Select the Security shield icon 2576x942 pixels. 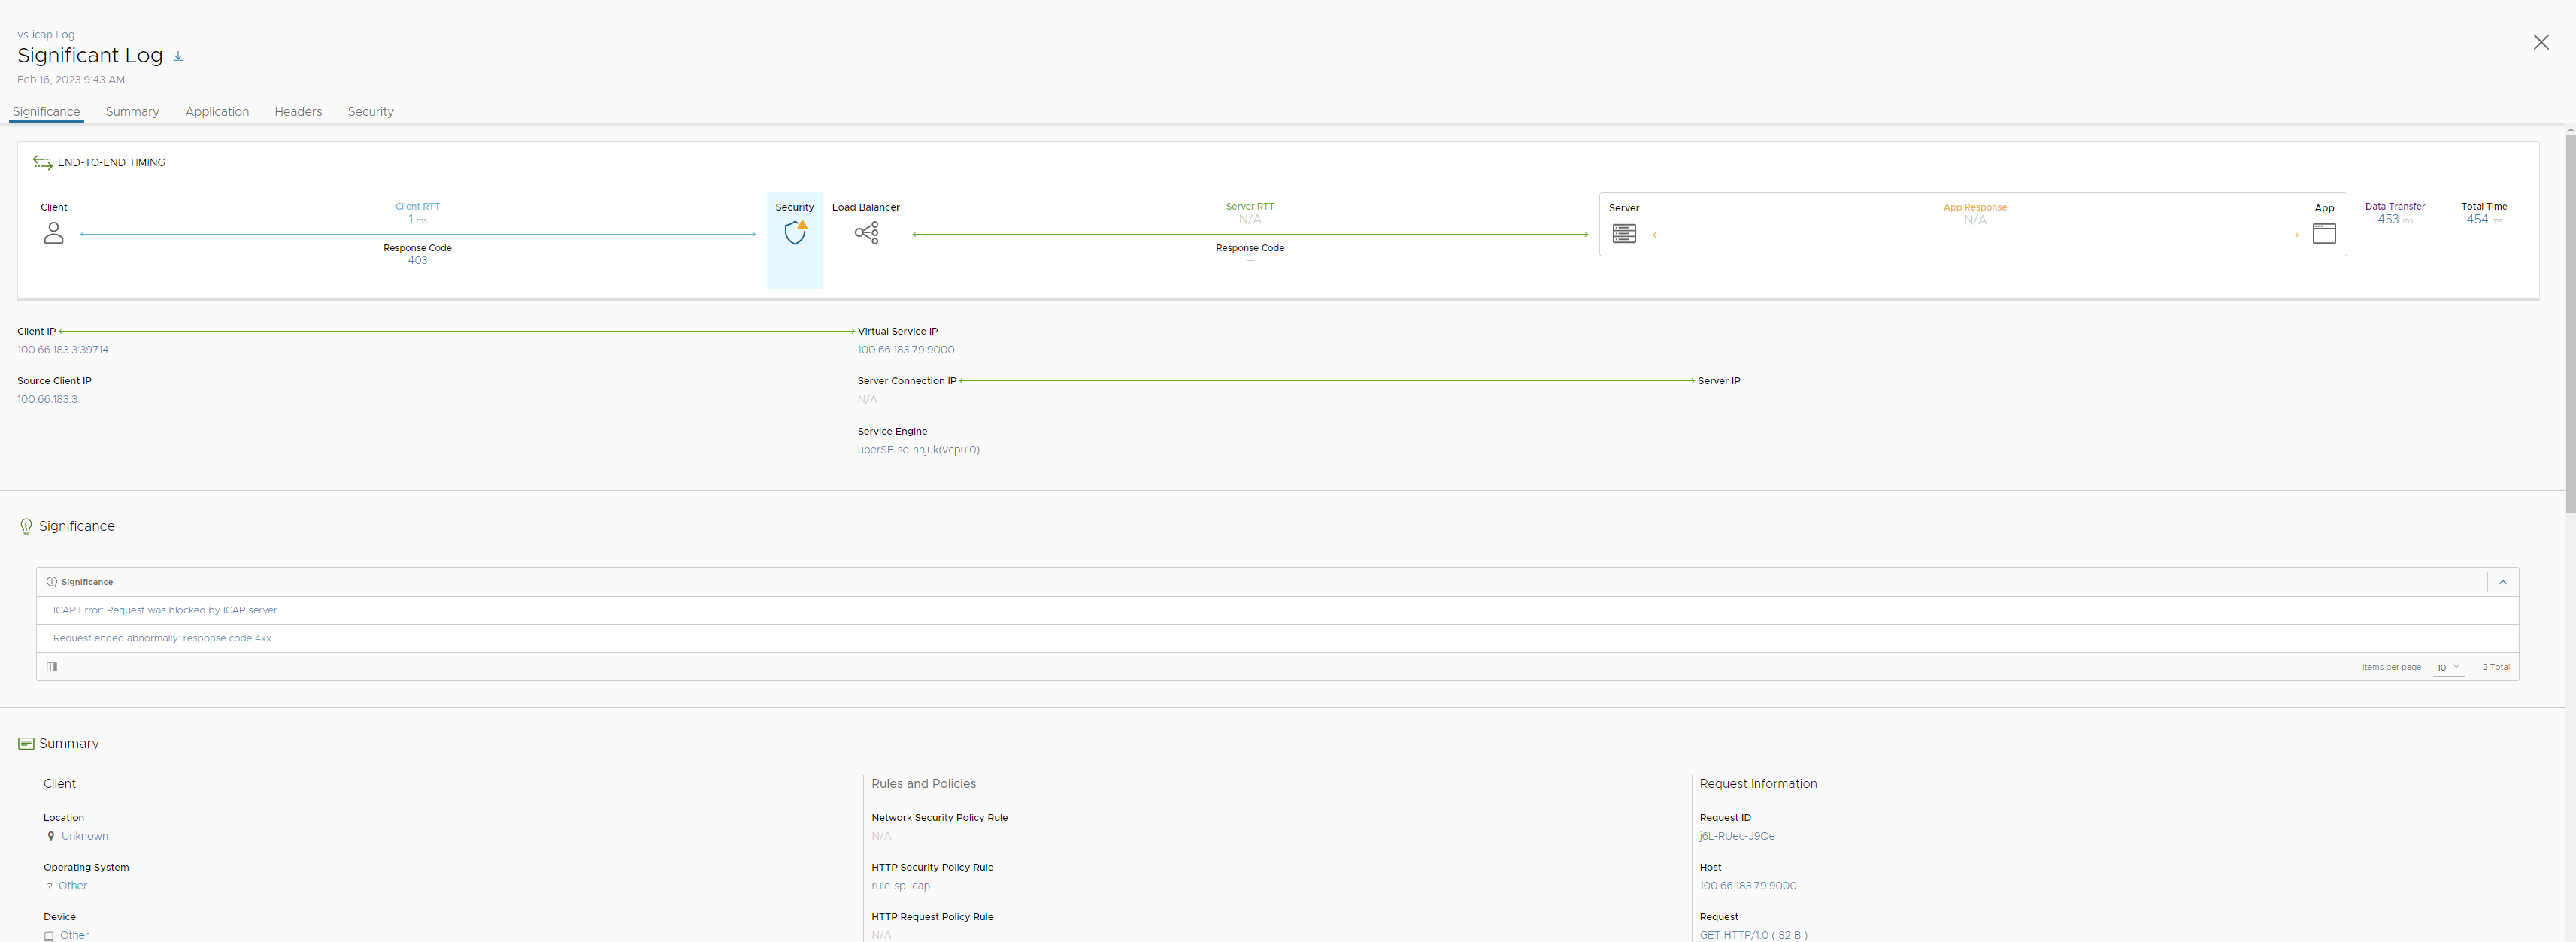795,233
